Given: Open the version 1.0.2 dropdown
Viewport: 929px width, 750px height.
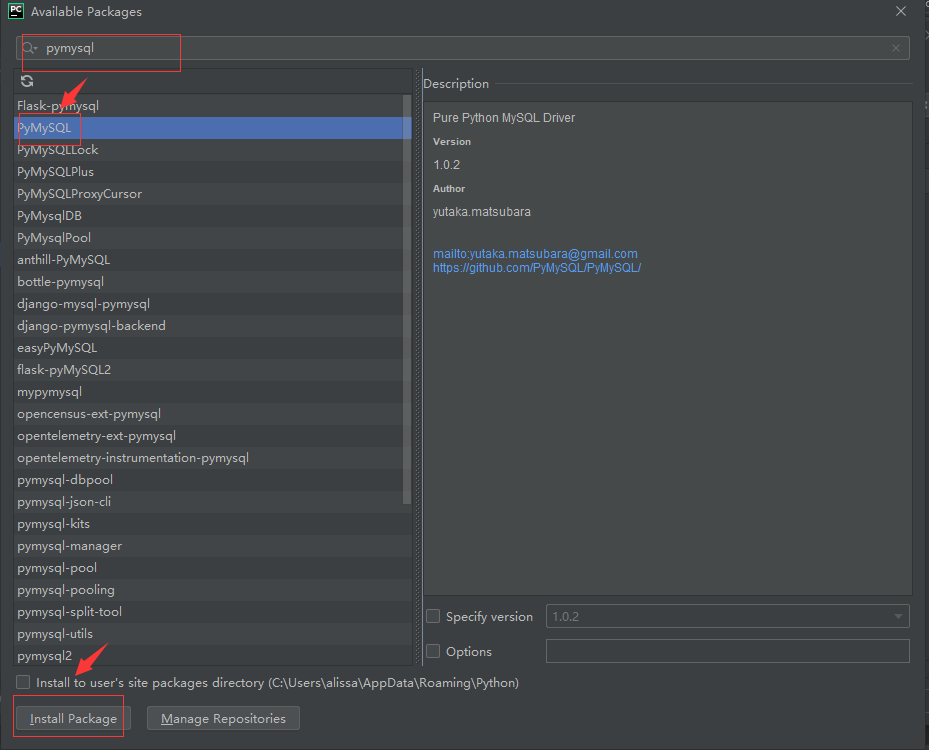Looking at the screenshot, I should (x=728, y=616).
